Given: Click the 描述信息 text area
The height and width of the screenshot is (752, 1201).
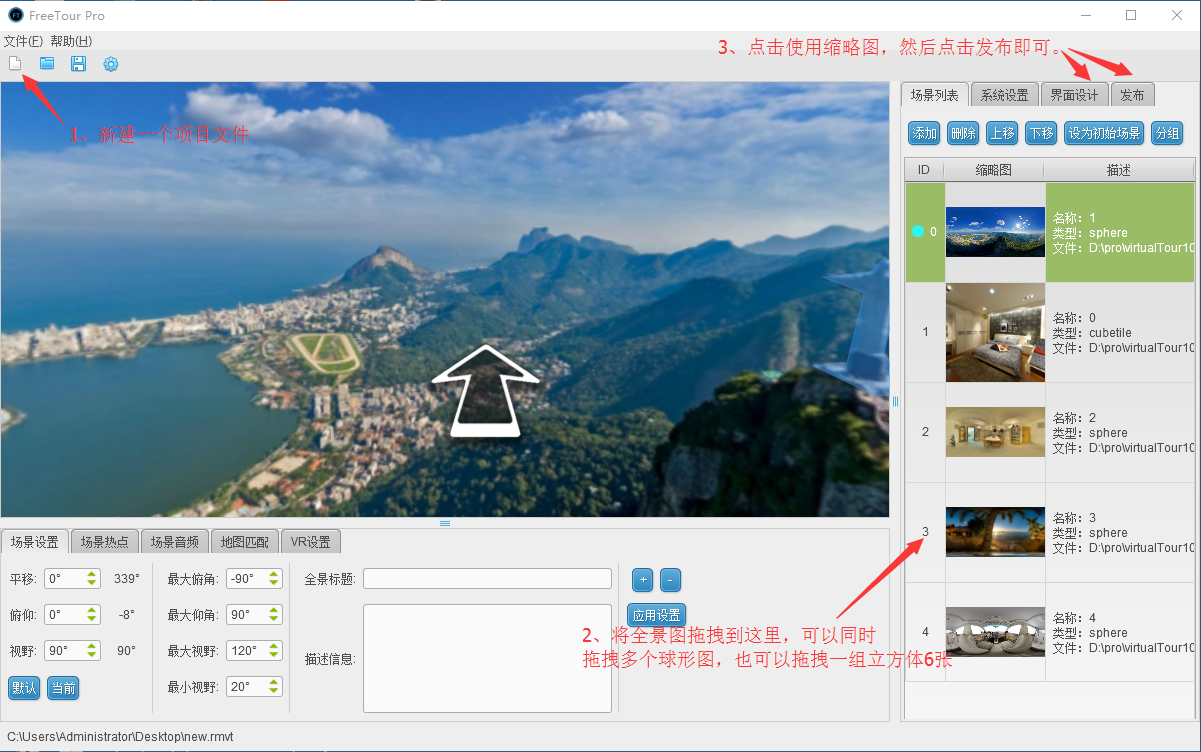Looking at the screenshot, I should tap(487, 658).
